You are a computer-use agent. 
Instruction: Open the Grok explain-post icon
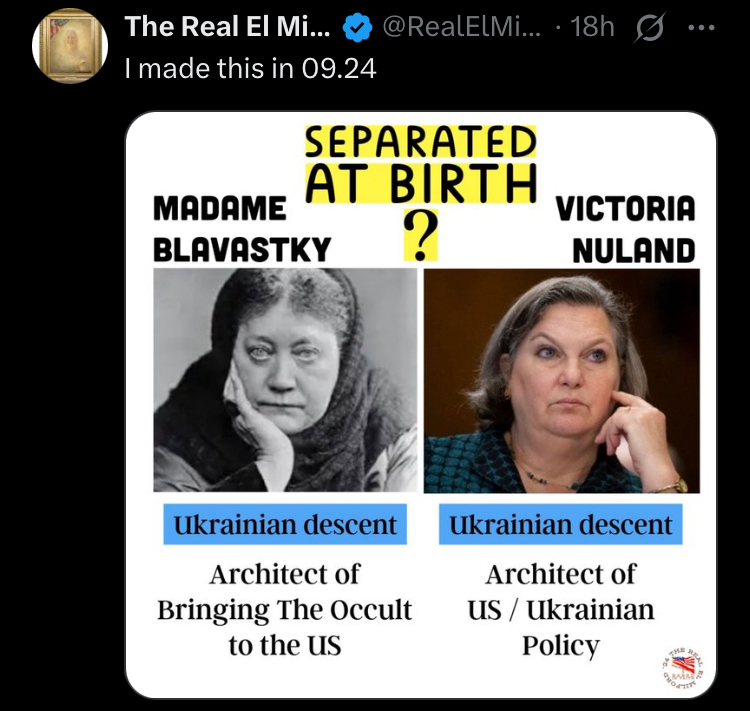pos(649,26)
